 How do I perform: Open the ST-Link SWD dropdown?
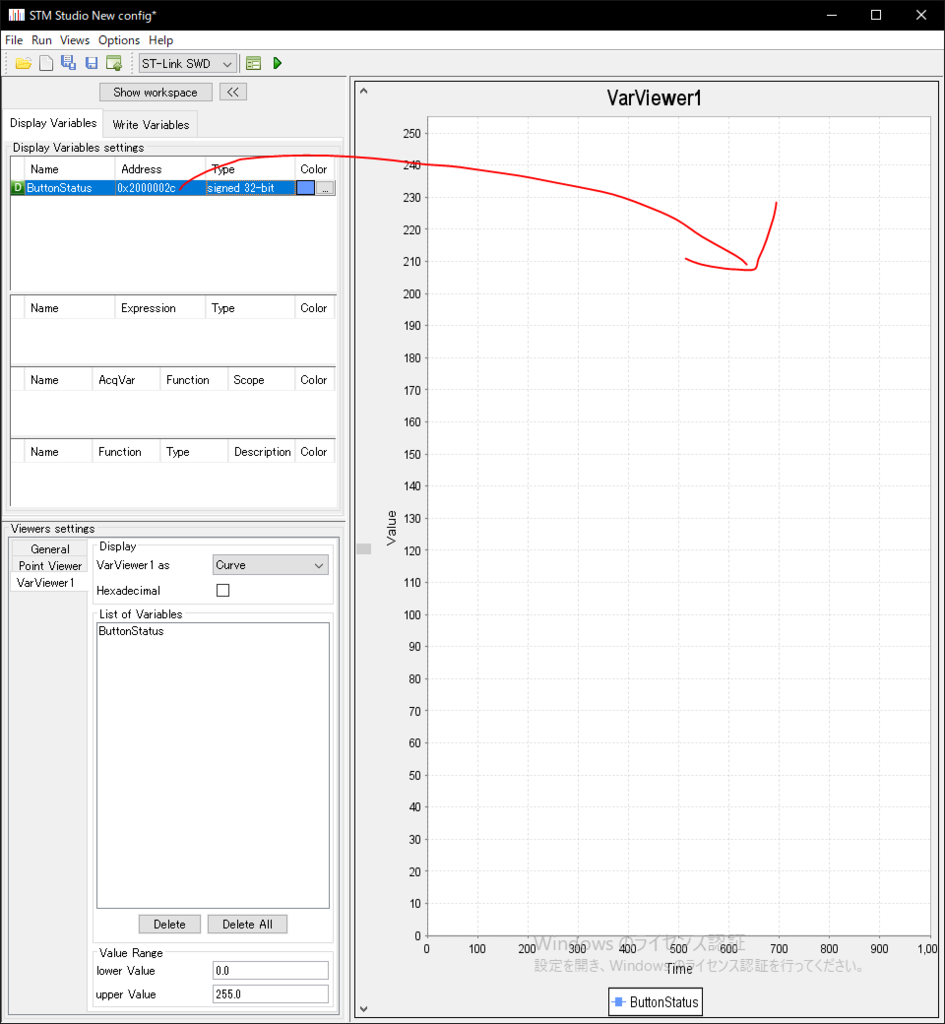point(187,63)
